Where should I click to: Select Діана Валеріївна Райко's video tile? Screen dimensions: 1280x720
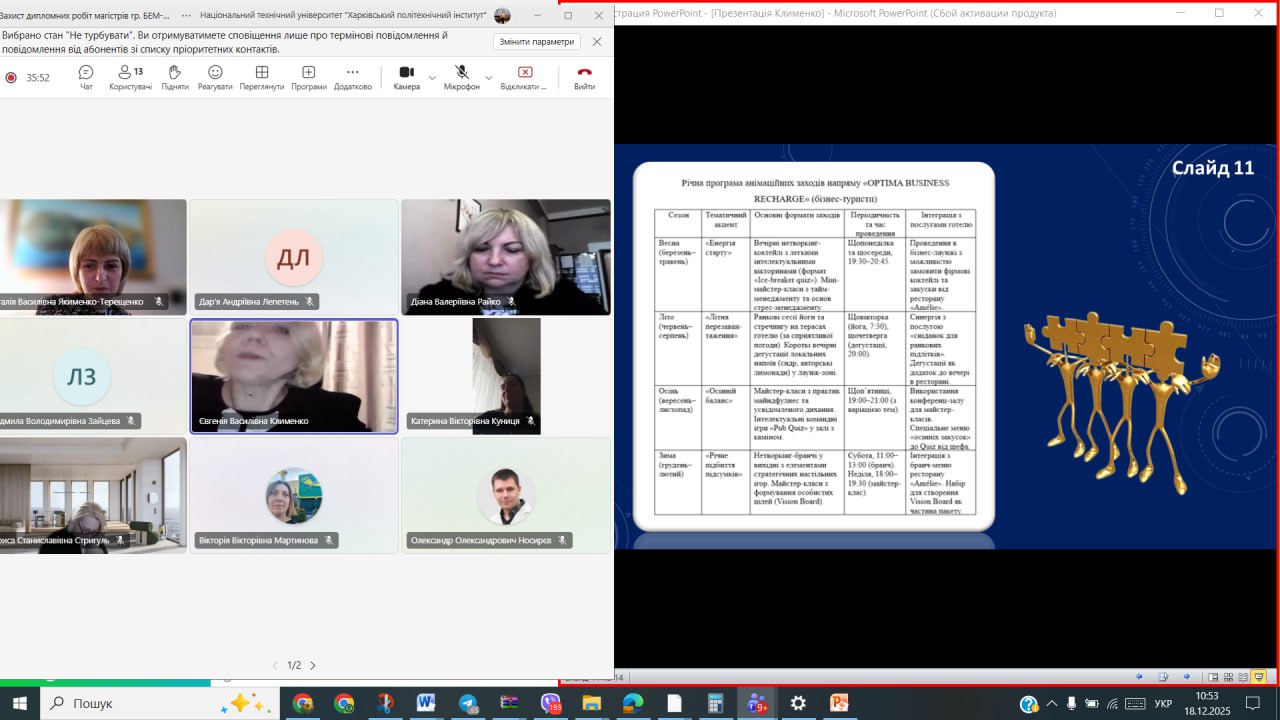tap(506, 257)
